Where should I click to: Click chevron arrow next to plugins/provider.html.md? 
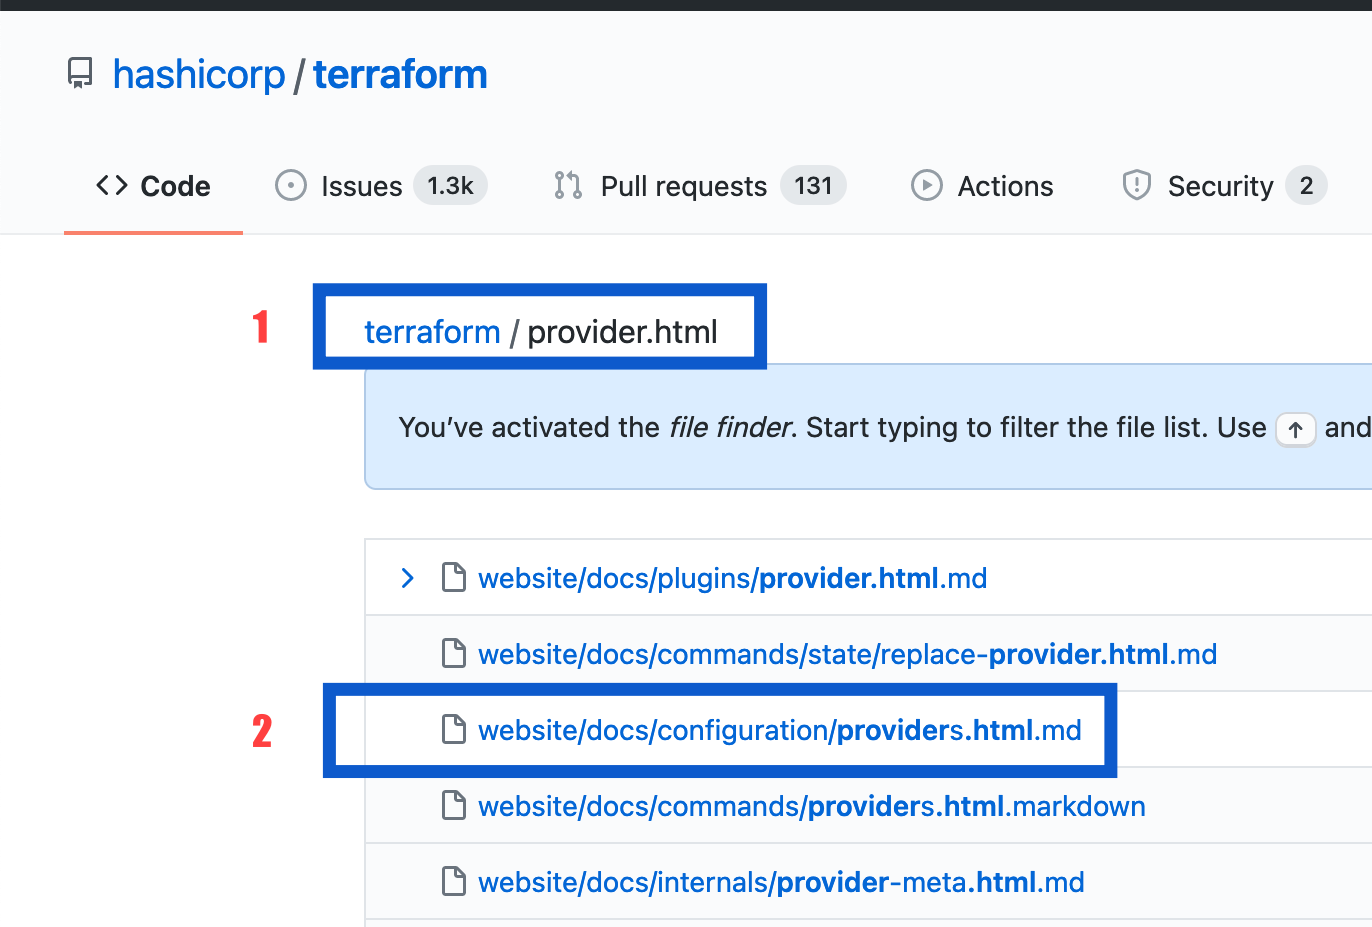(407, 578)
